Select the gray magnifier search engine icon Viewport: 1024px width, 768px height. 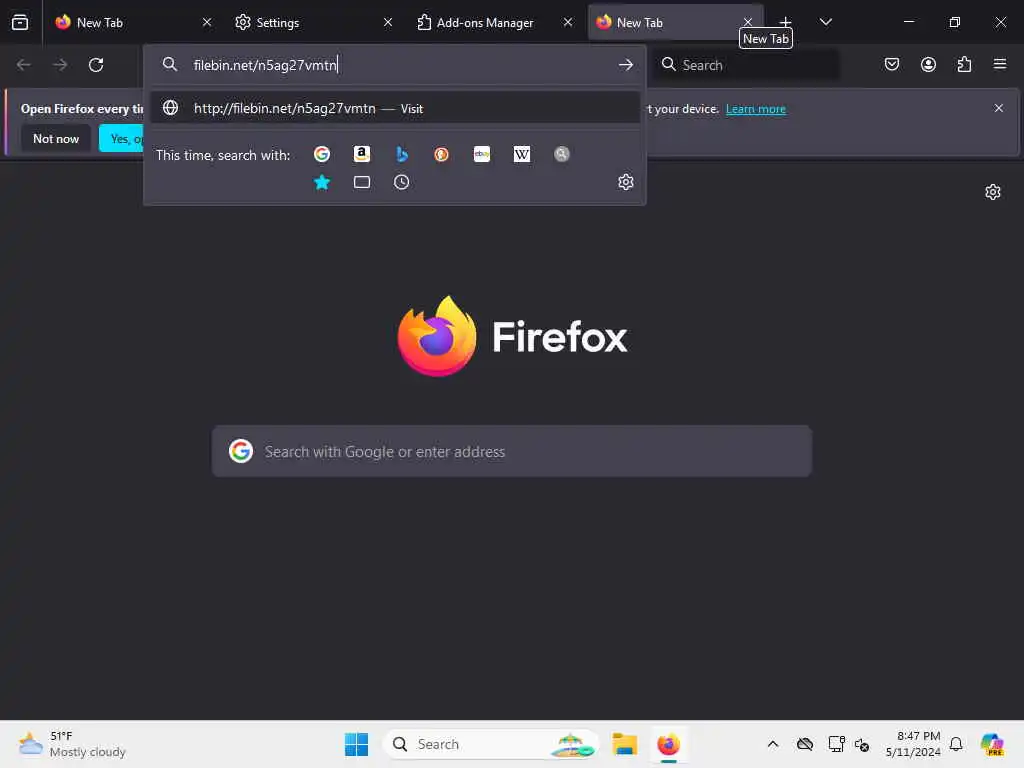tap(562, 154)
